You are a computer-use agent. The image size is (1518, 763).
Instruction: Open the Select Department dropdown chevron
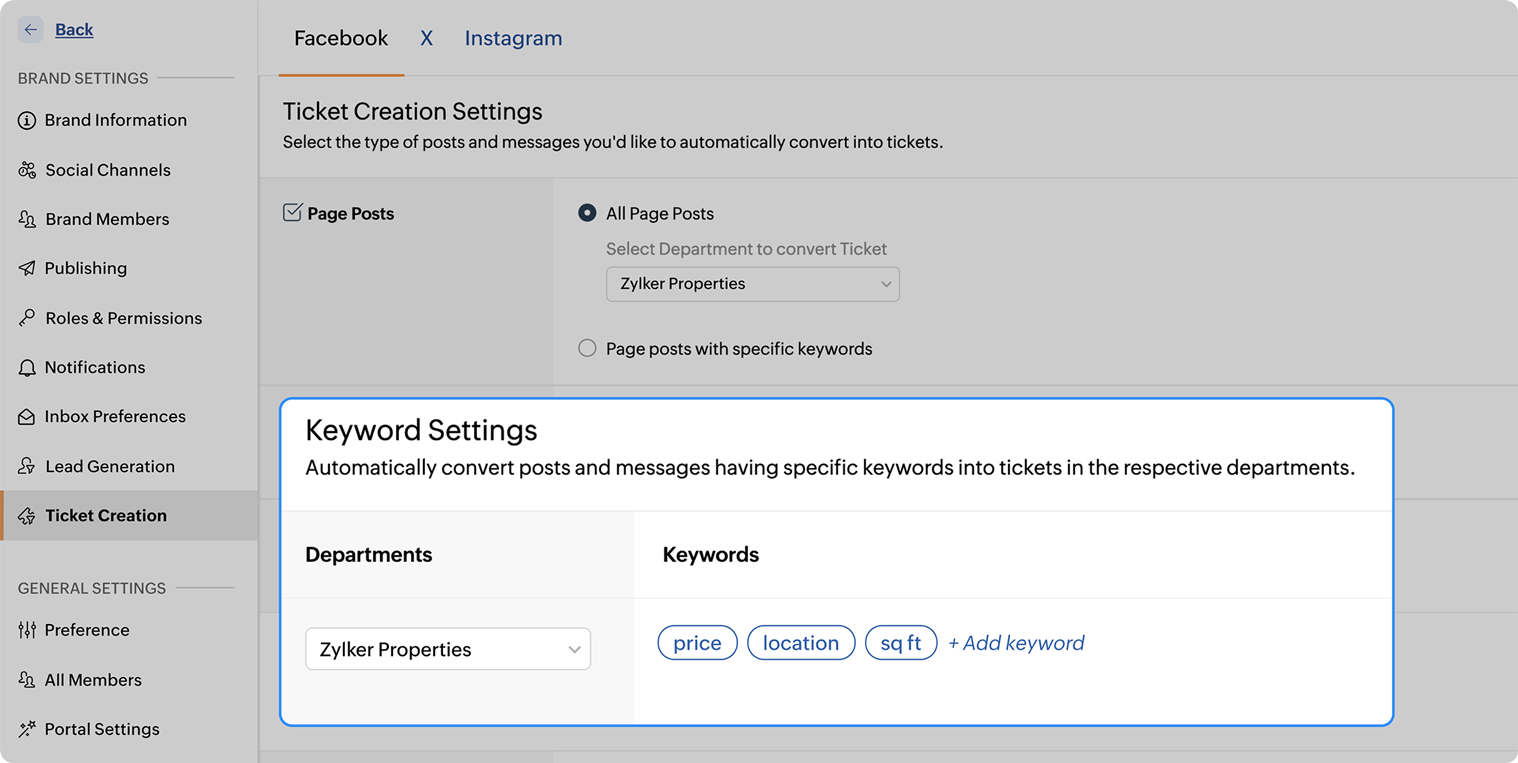coord(884,284)
